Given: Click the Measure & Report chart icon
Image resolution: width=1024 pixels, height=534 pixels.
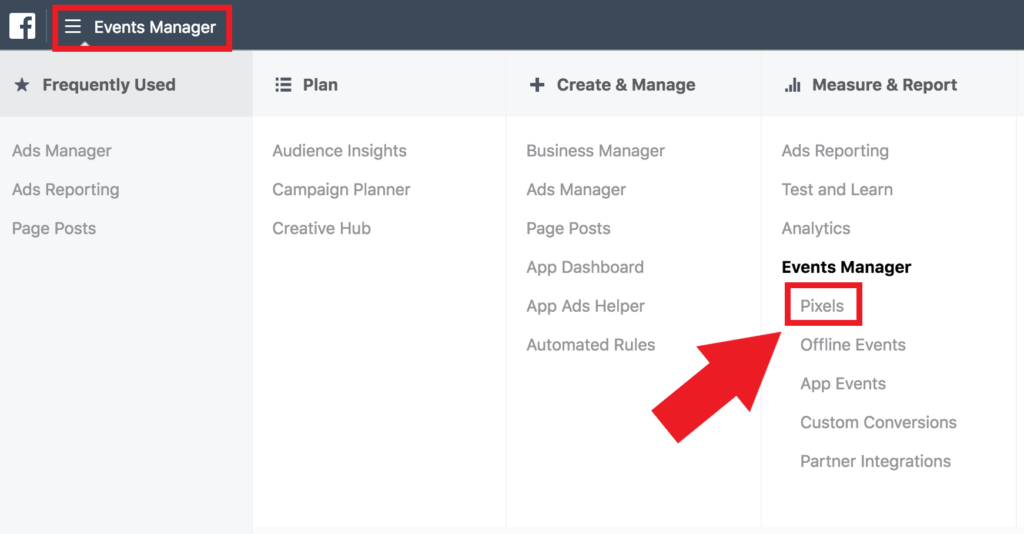Looking at the screenshot, I should click(792, 85).
